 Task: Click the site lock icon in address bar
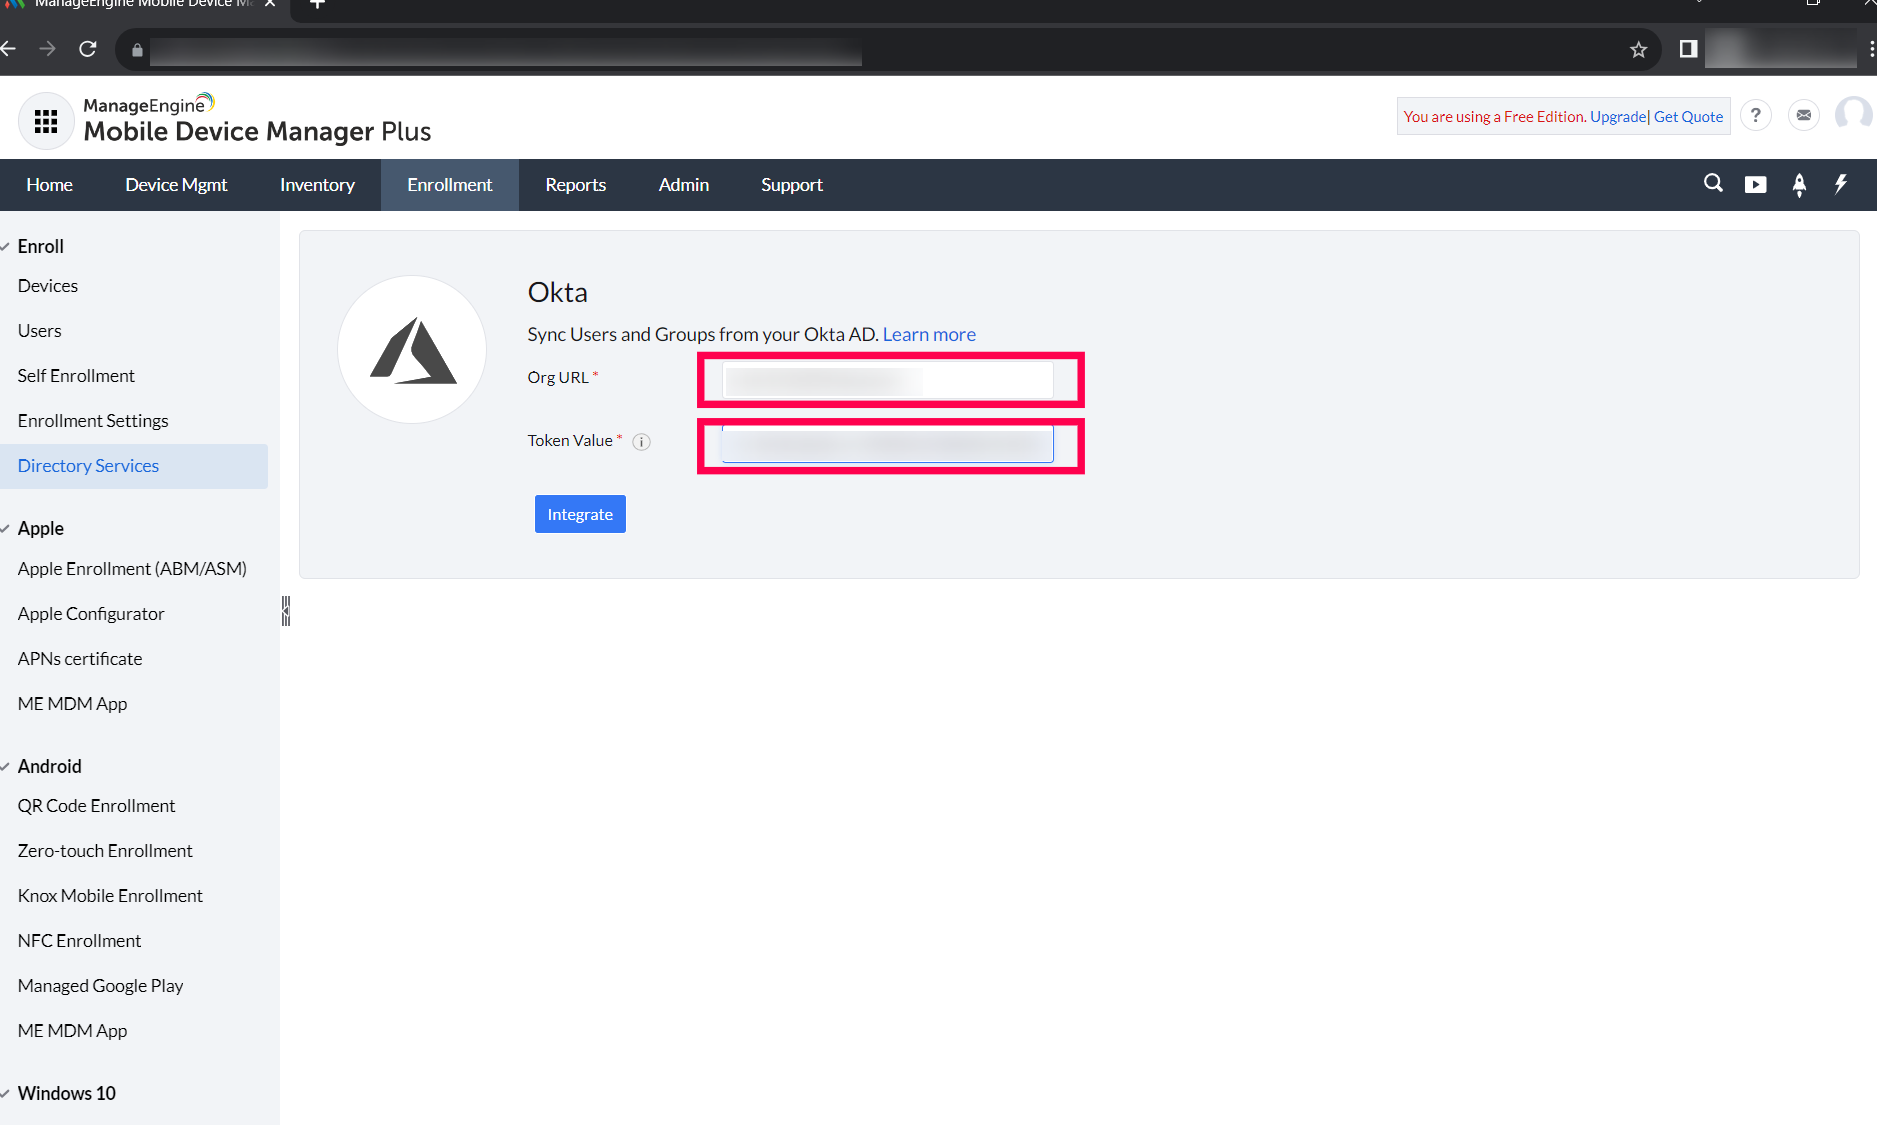[x=137, y=50]
